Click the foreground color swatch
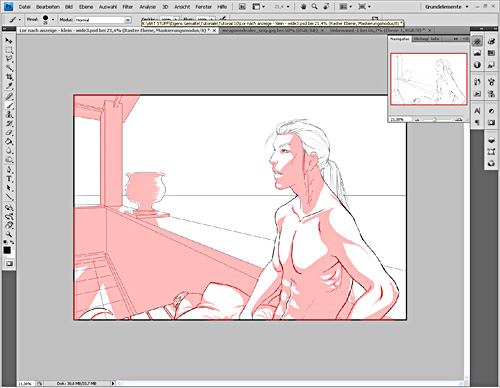This screenshot has height=388, width=500. (7, 250)
